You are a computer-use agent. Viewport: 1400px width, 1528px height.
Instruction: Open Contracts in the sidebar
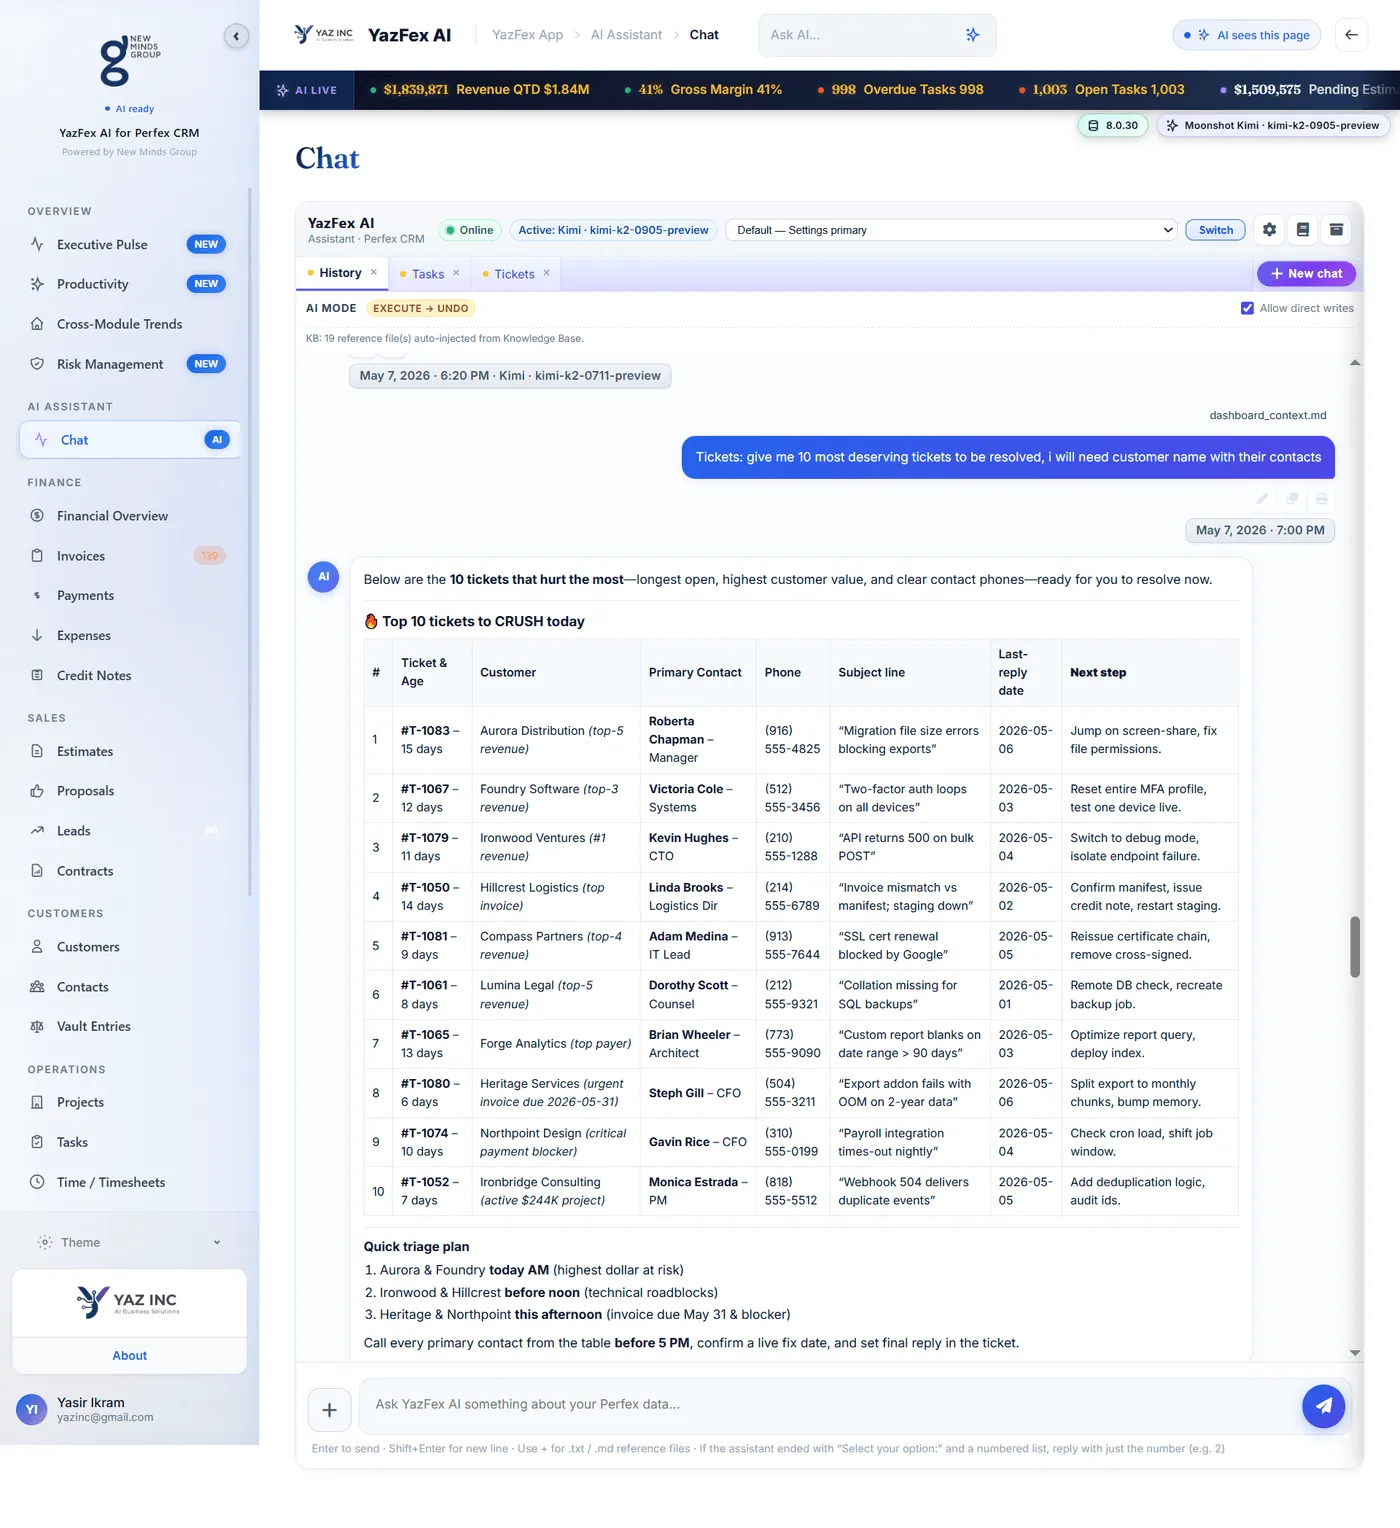130,871
